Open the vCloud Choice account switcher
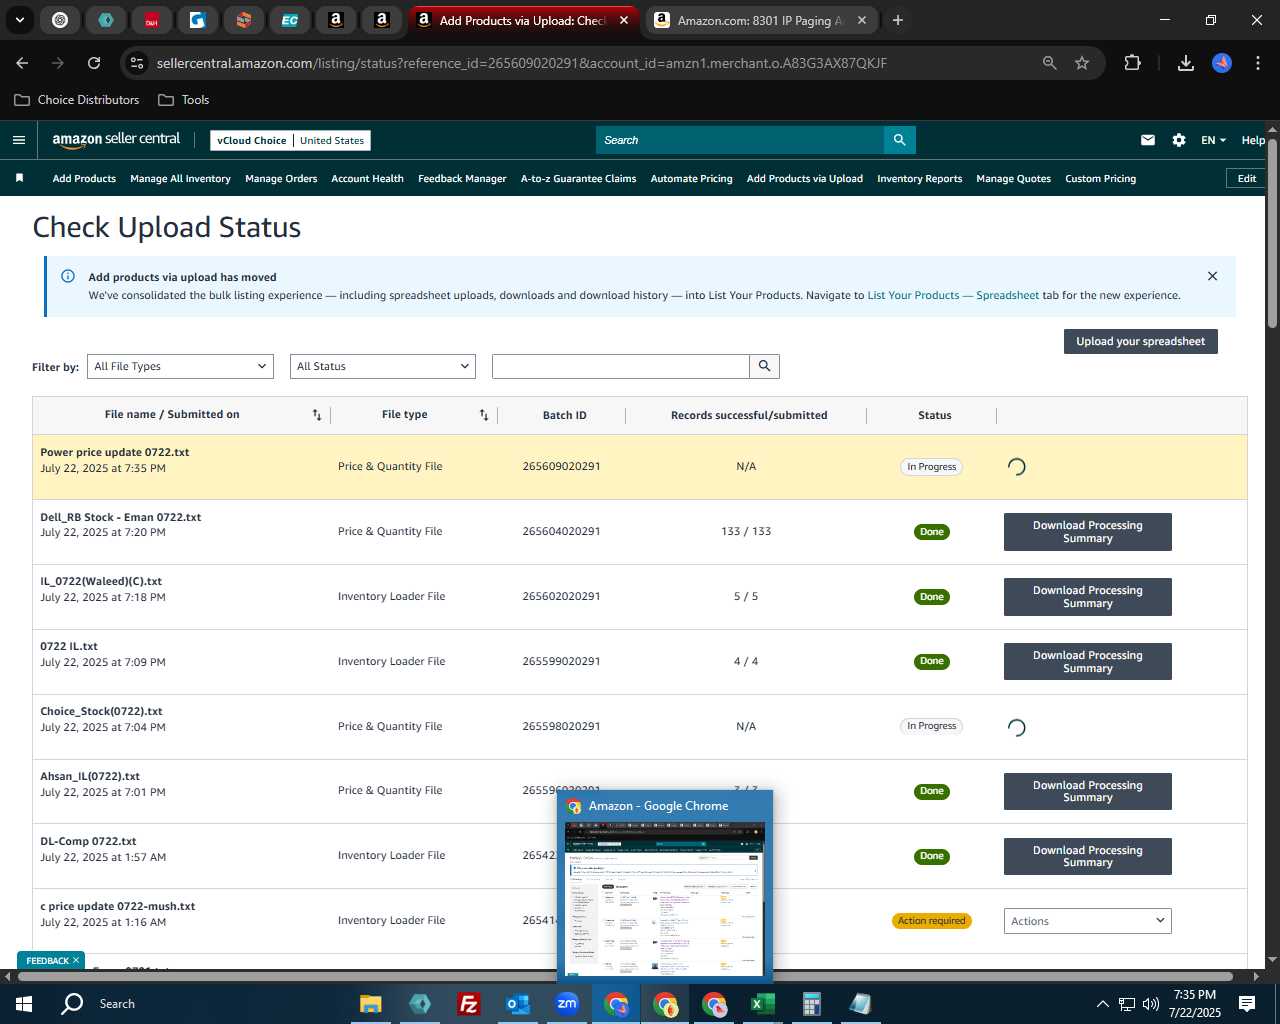The image size is (1280, 1024). [290, 140]
